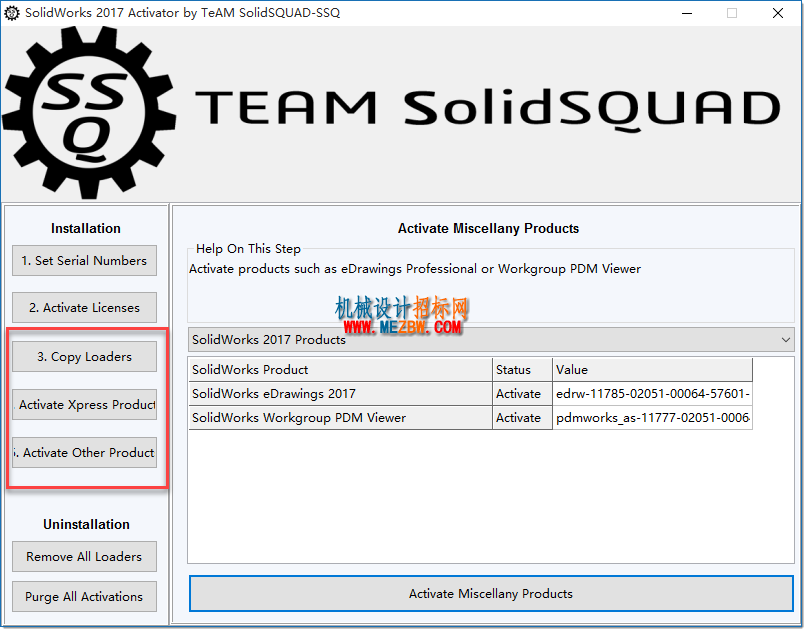This screenshot has height=632, width=807.
Task: Click the SSQ gear logo in the banner
Action: 90,113
